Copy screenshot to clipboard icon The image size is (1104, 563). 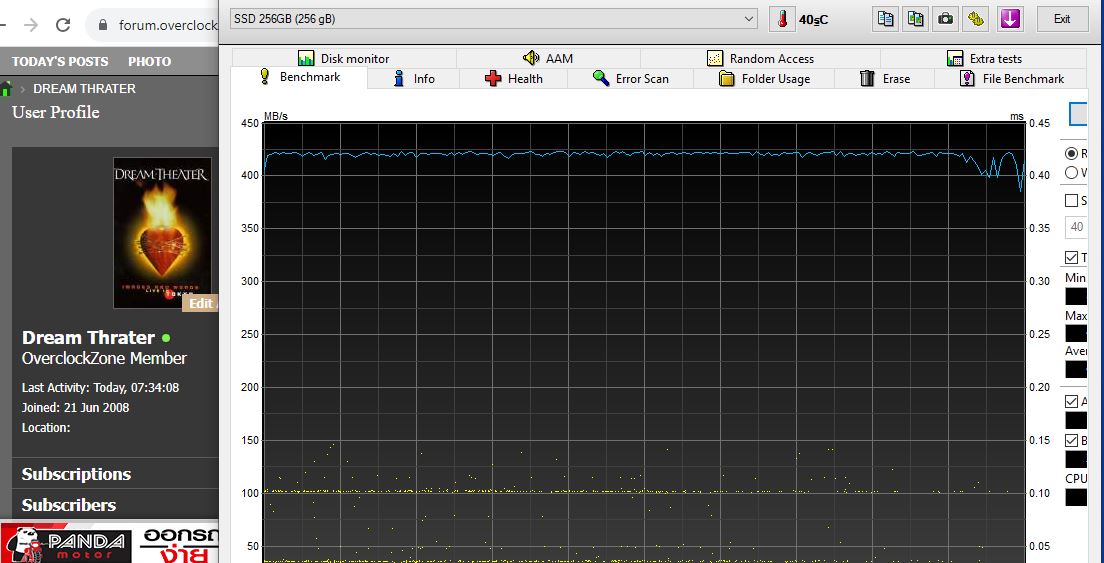[x=915, y=19]
